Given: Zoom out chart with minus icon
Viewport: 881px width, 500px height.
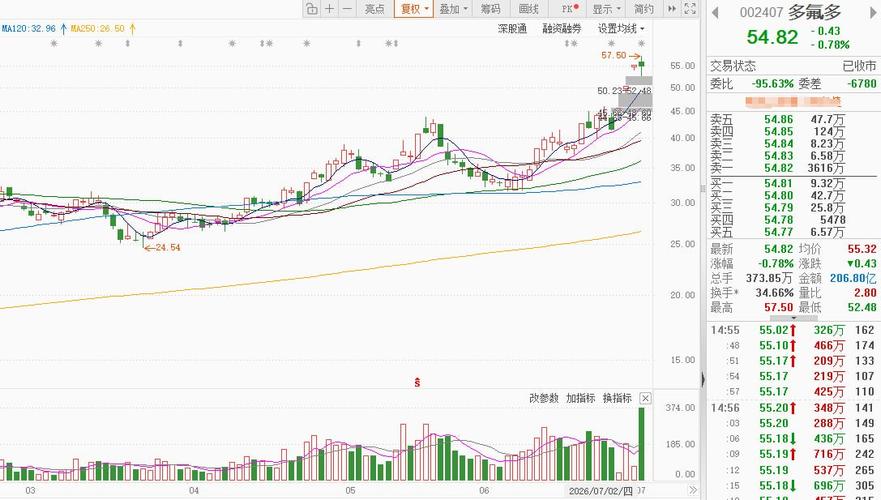Looking at the screenshot, I should [x=347, y=8].
